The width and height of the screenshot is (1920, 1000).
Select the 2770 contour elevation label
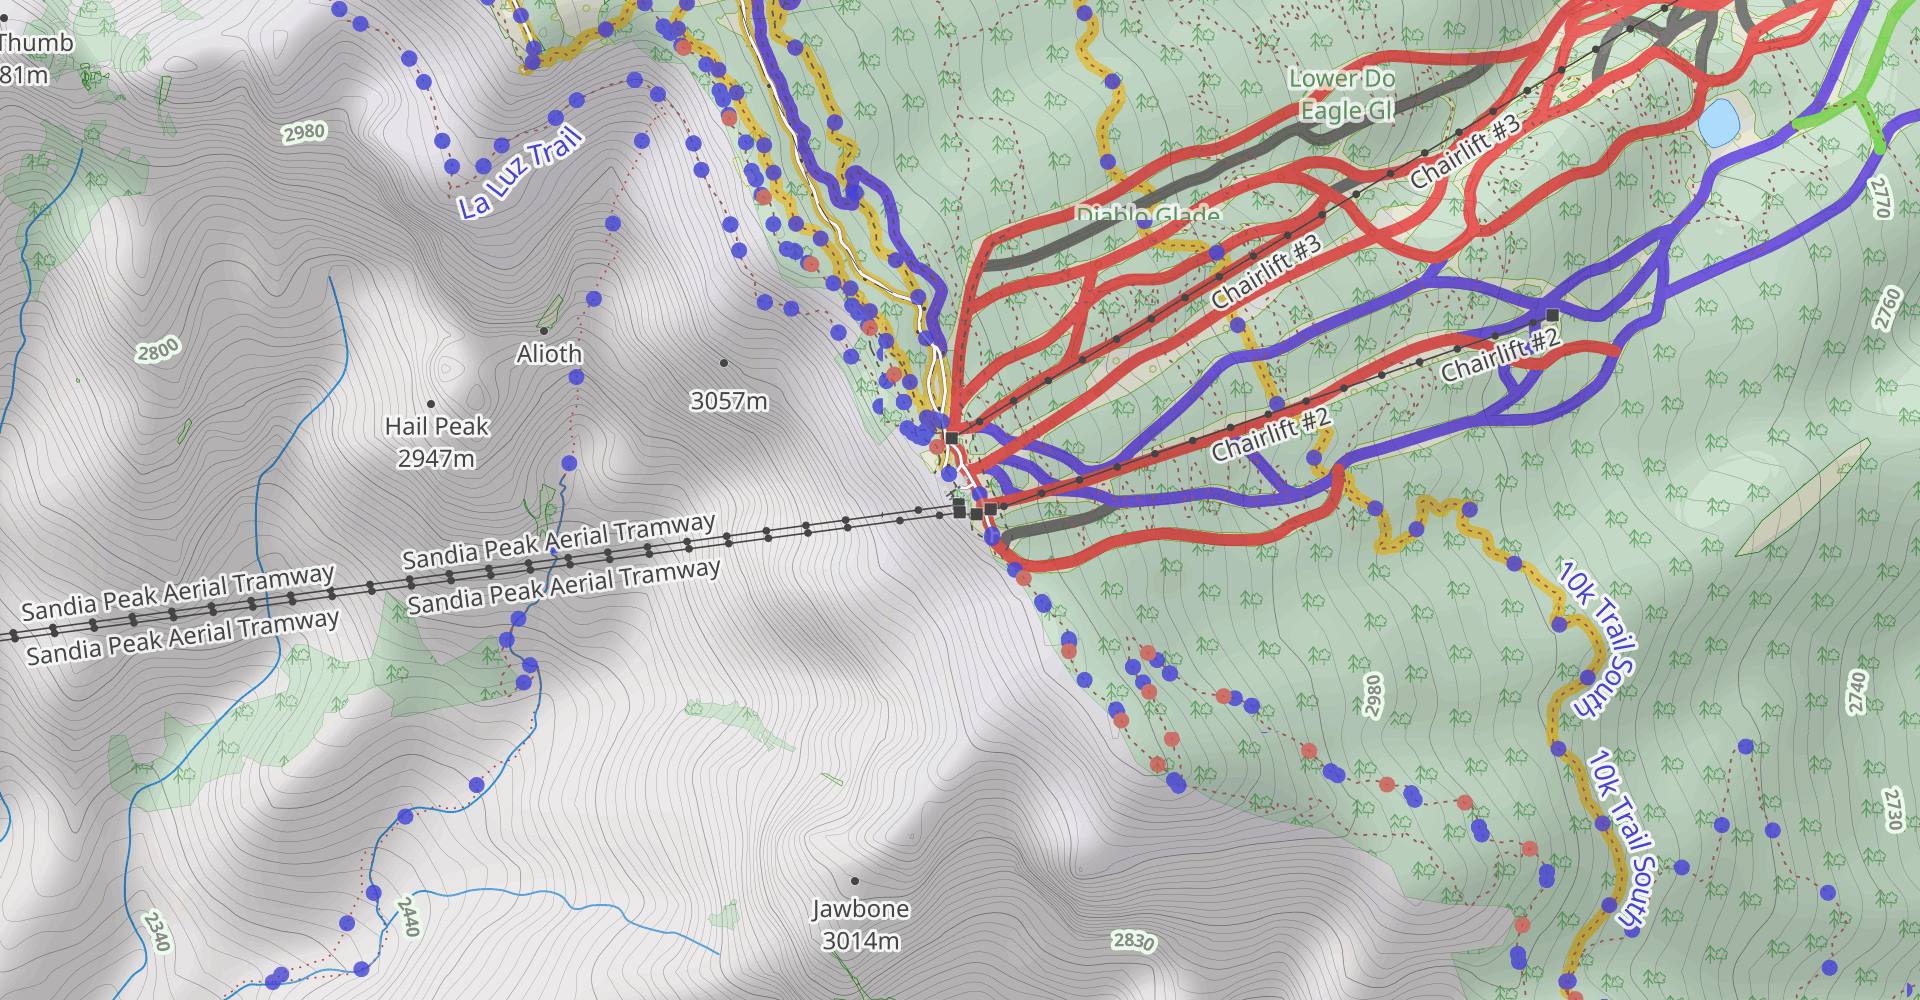tap(1881, 197)
